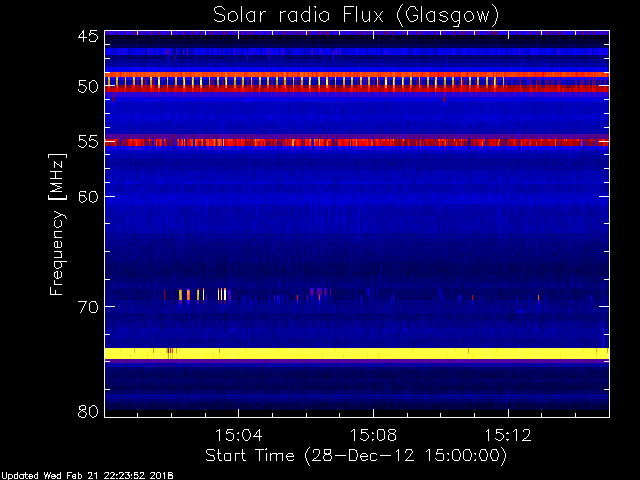Click the "Frequency [MHz]" axis label
Screen dimensions: 640x480
tap(57, 224)
